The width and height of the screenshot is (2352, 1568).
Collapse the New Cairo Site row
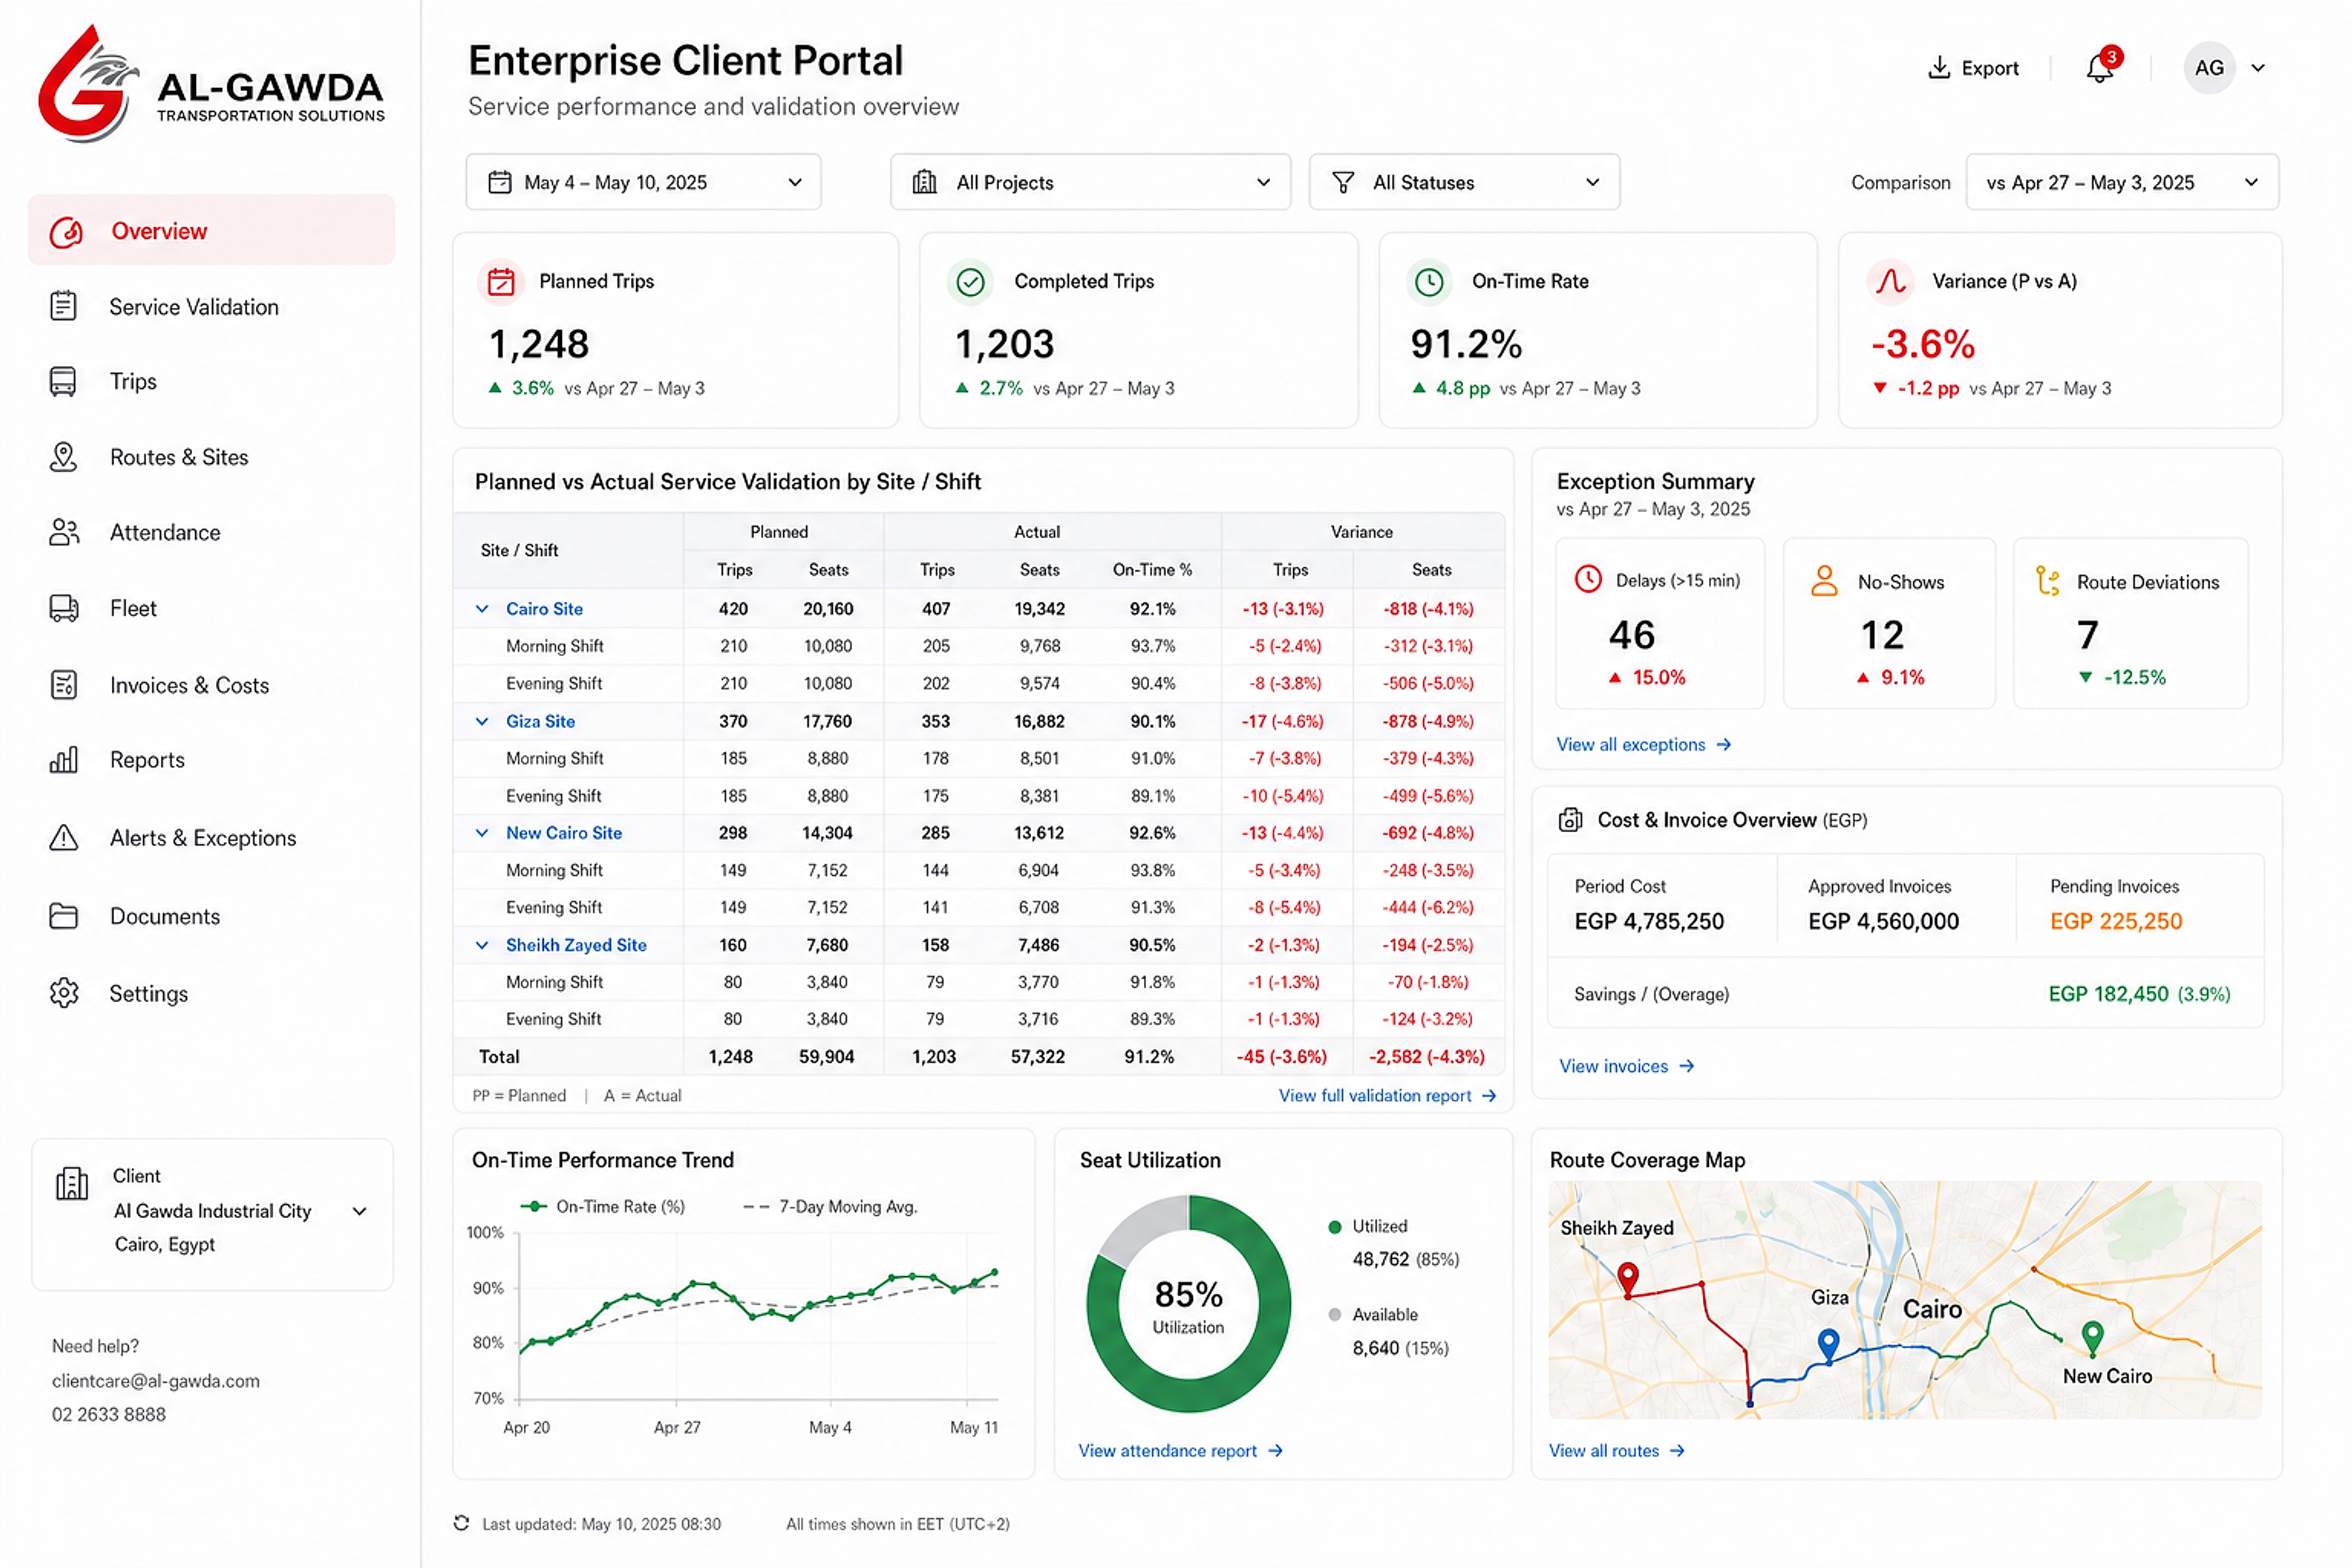tap(482, 833)
